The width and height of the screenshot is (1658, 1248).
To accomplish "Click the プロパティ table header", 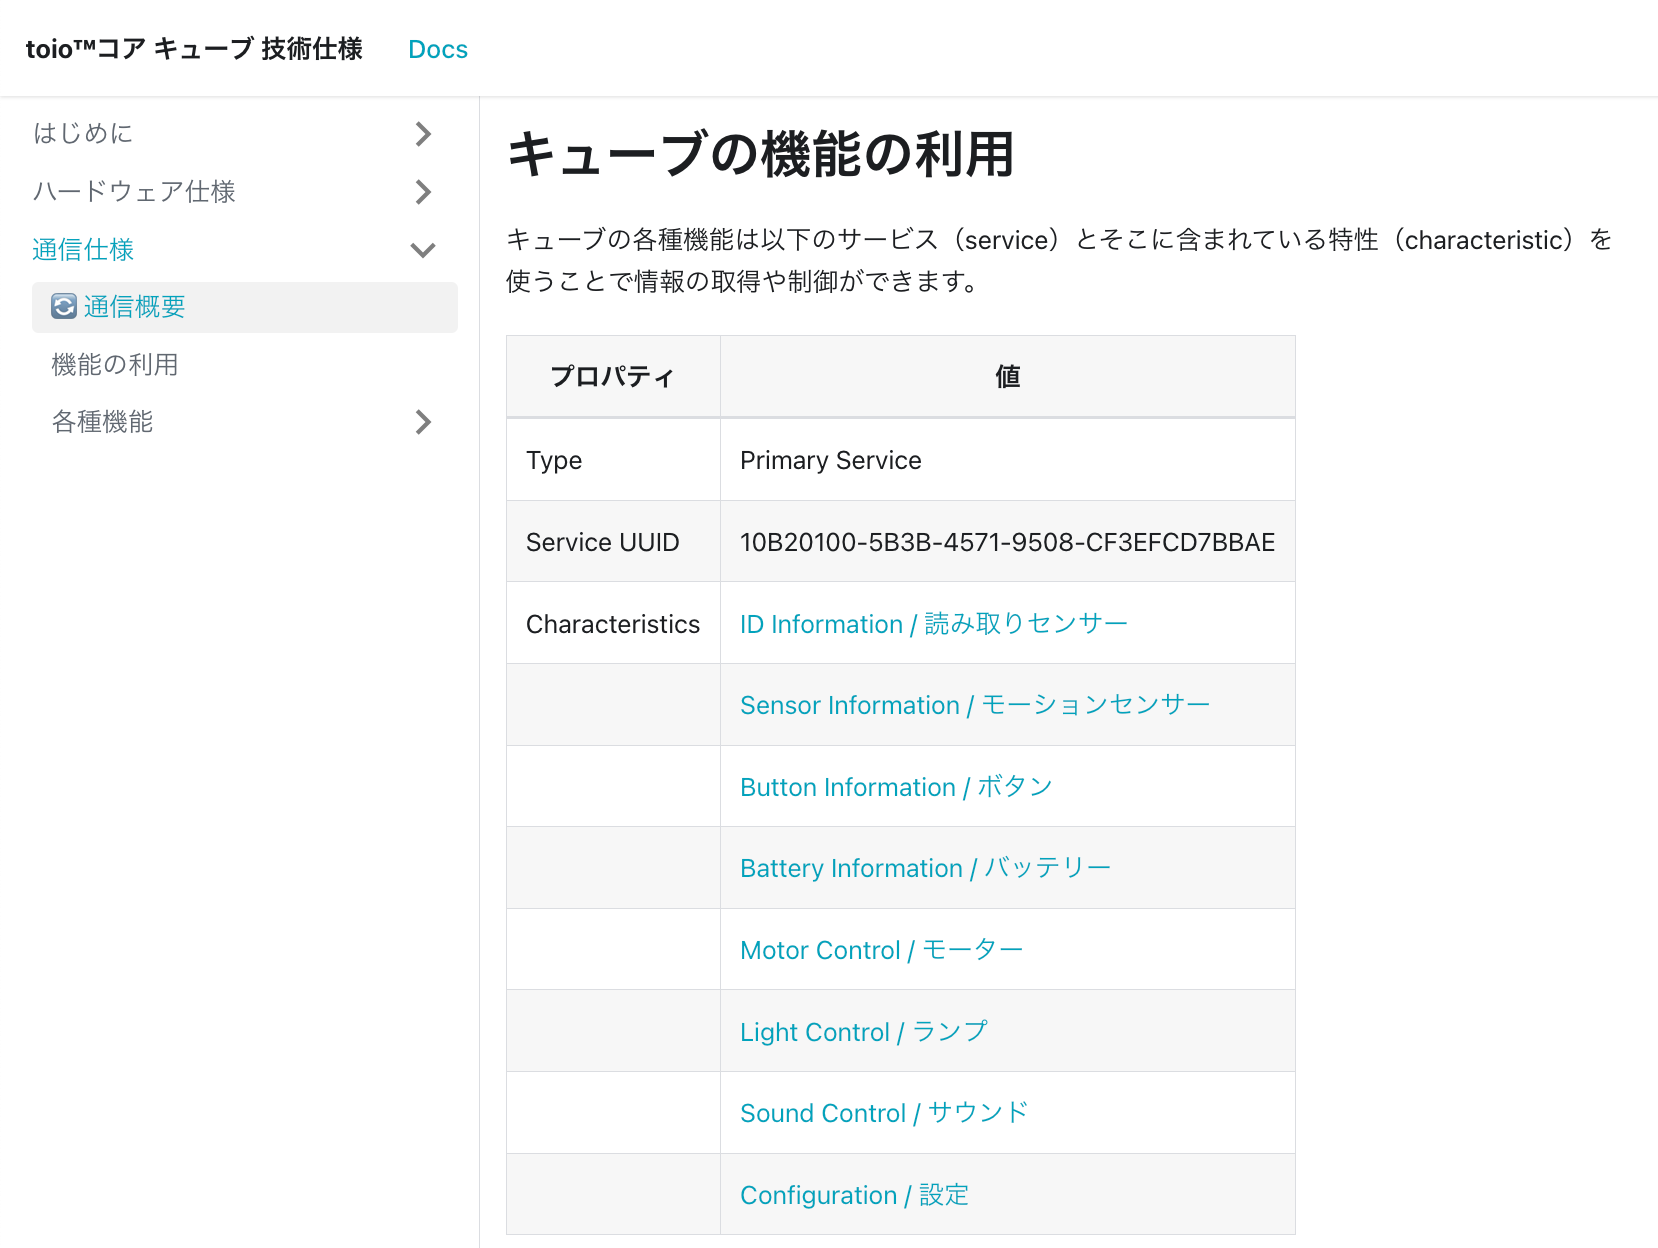I will 613,376.
